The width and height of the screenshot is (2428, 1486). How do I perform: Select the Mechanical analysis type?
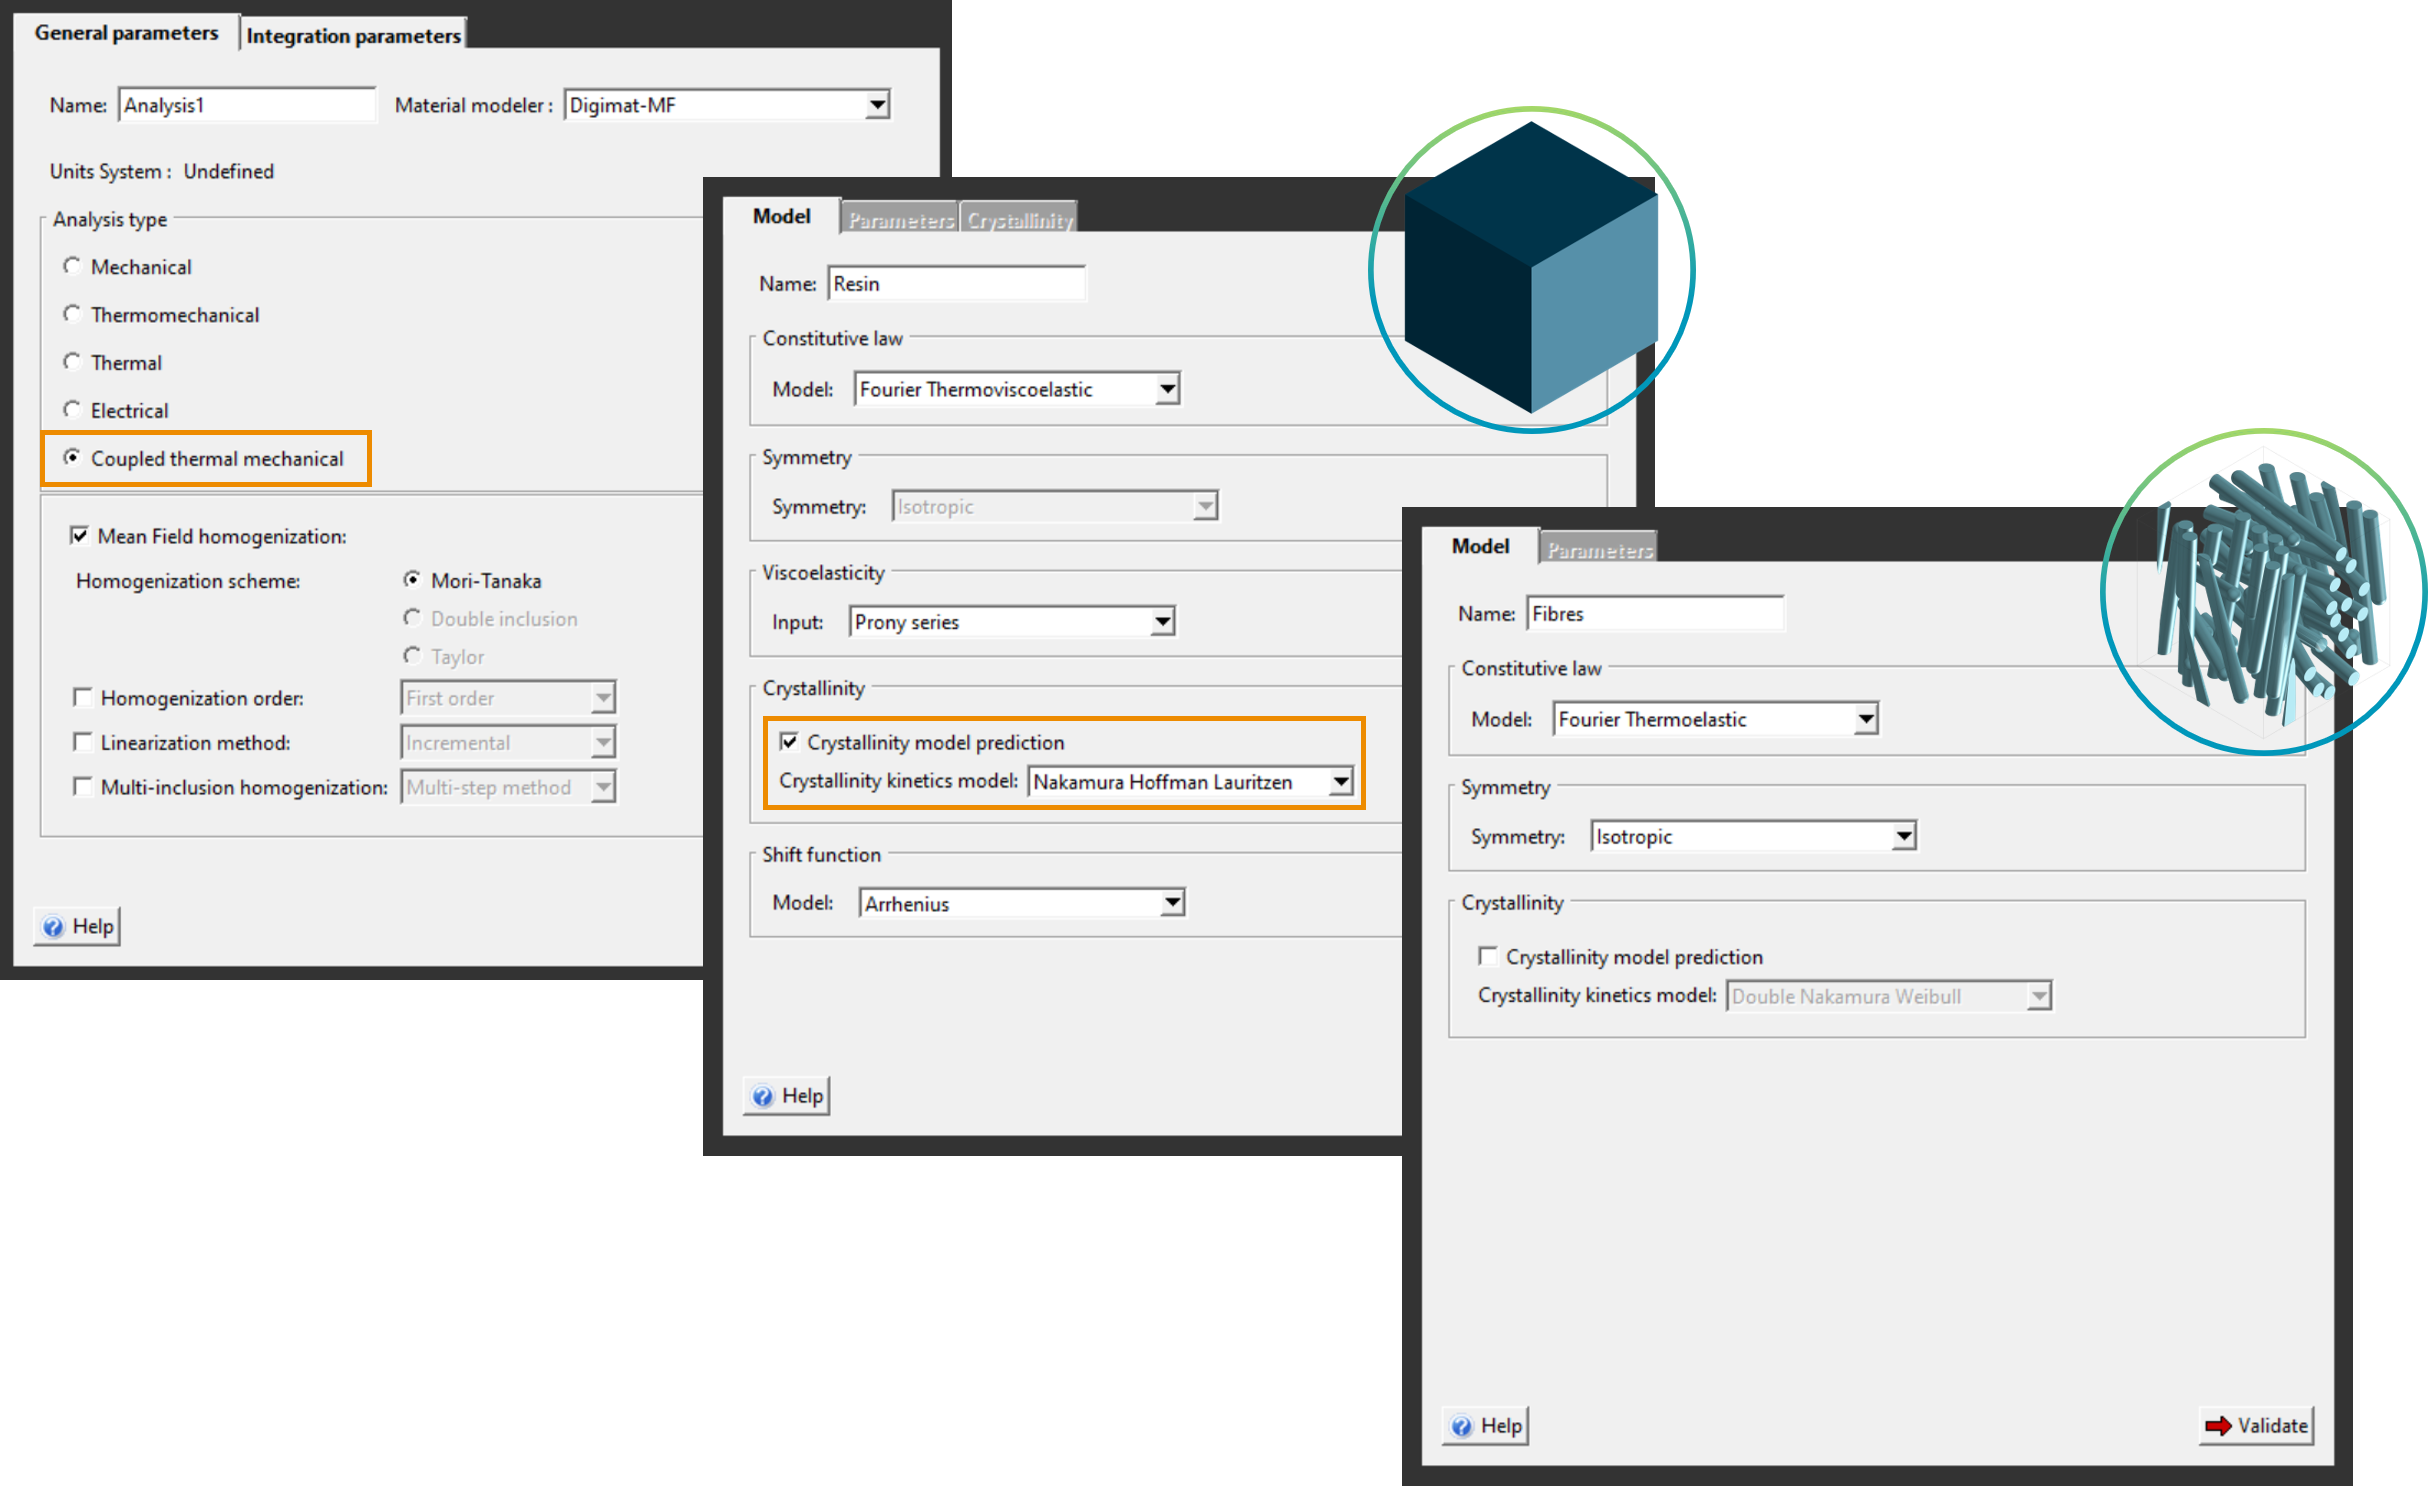coord(72,266)
